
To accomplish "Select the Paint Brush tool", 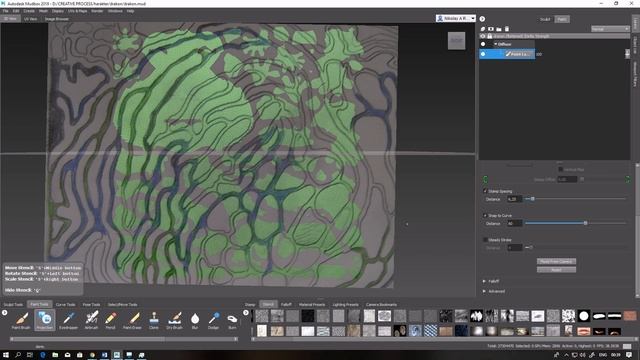I will pos(21,320).
